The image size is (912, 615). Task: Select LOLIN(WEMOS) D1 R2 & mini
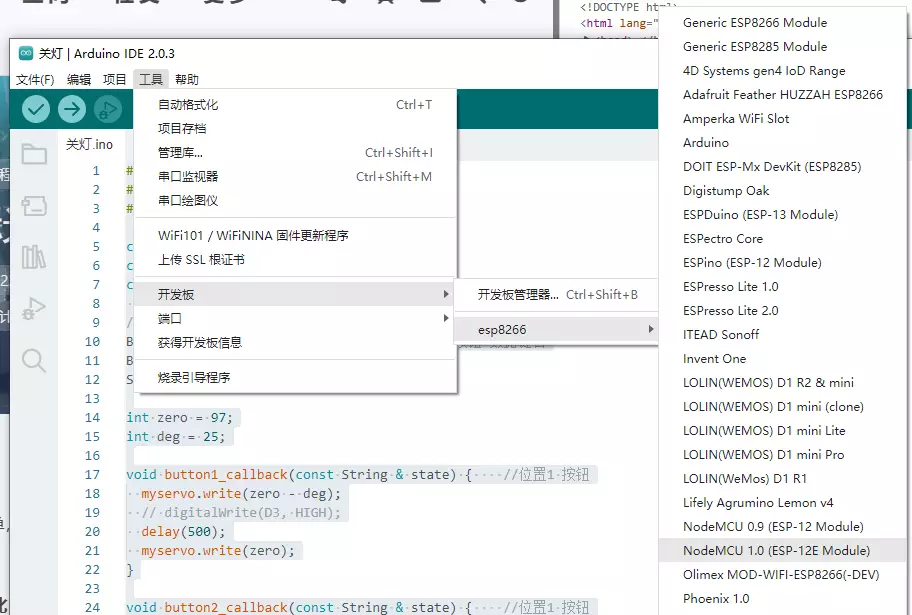(785, 383)
